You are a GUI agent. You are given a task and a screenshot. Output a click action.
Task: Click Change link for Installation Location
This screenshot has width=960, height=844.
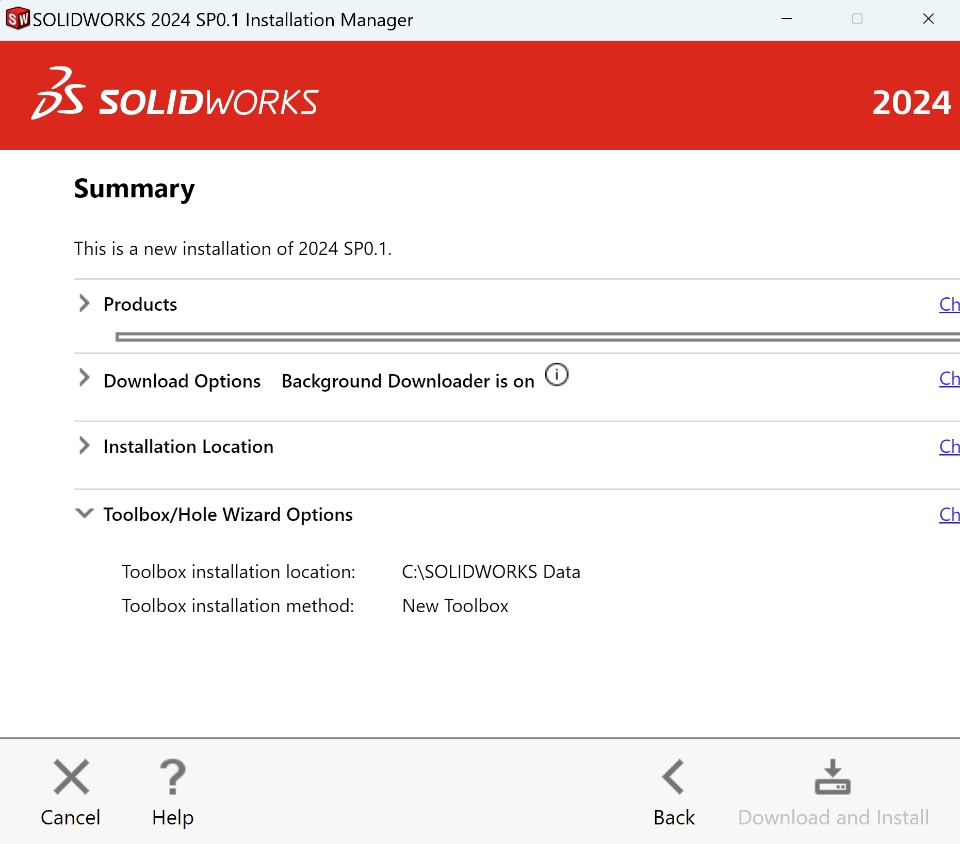[x=949, y=447]
